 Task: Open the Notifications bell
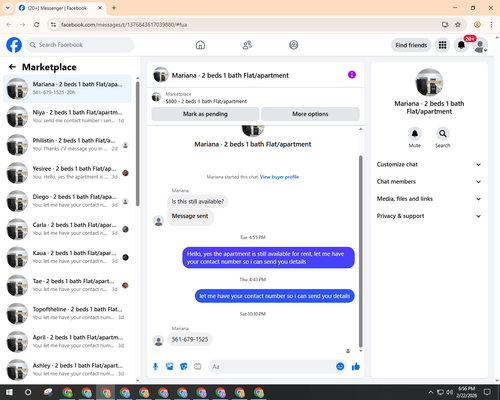461,45
